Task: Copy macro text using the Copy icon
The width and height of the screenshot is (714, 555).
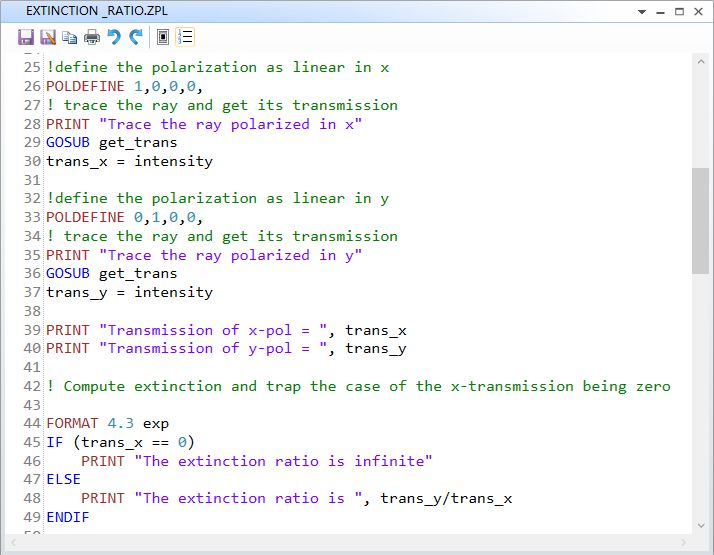Action: [69, 37]
